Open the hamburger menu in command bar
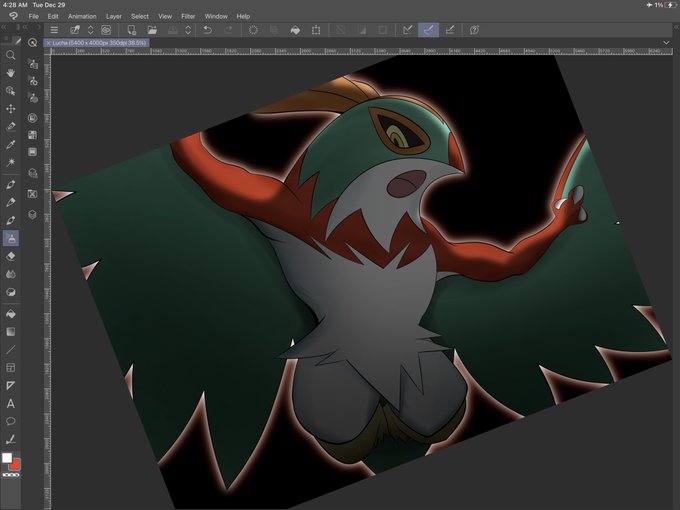The width and height of the screenshot is (680, 510). (x=54, y=30)
